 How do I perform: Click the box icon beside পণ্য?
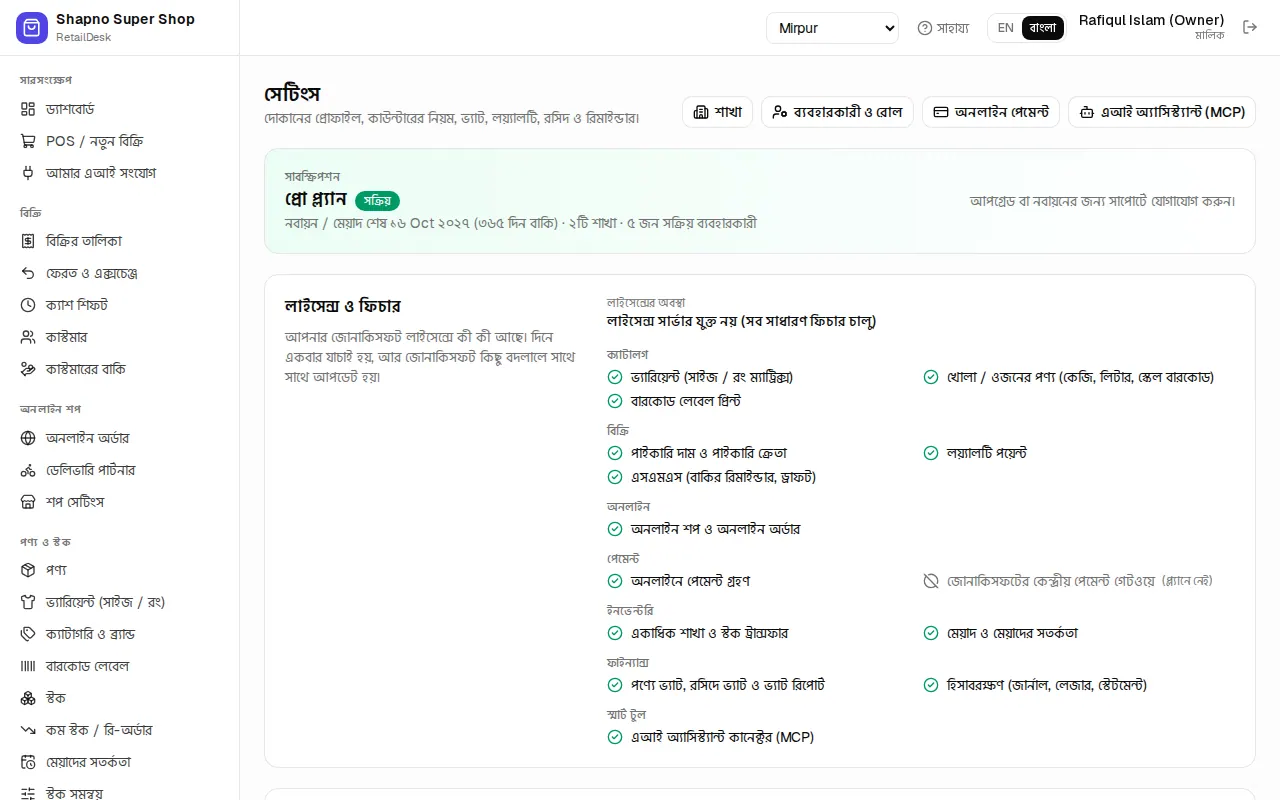(x=28, y=570)
